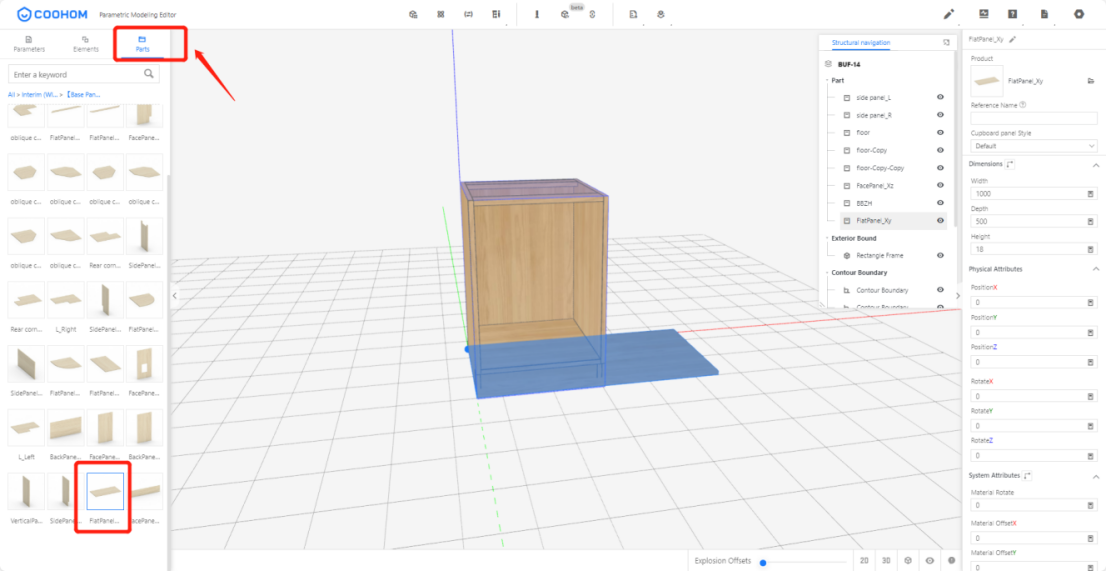Click the Explosion Offsets slider handle

pyautogui.click(x=763, y=562)
